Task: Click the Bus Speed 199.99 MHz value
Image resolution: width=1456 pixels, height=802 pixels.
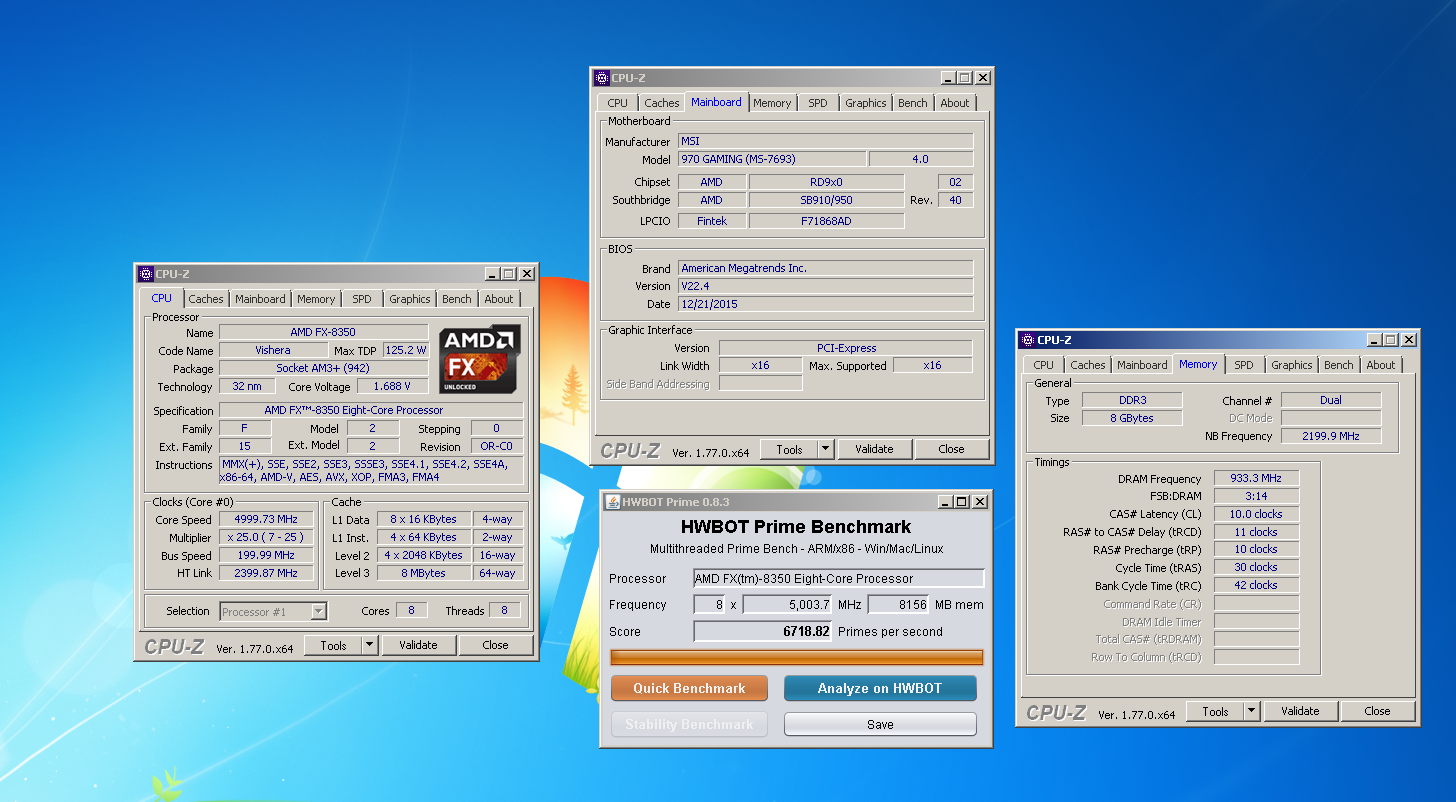Action: (x=268, y=555)
